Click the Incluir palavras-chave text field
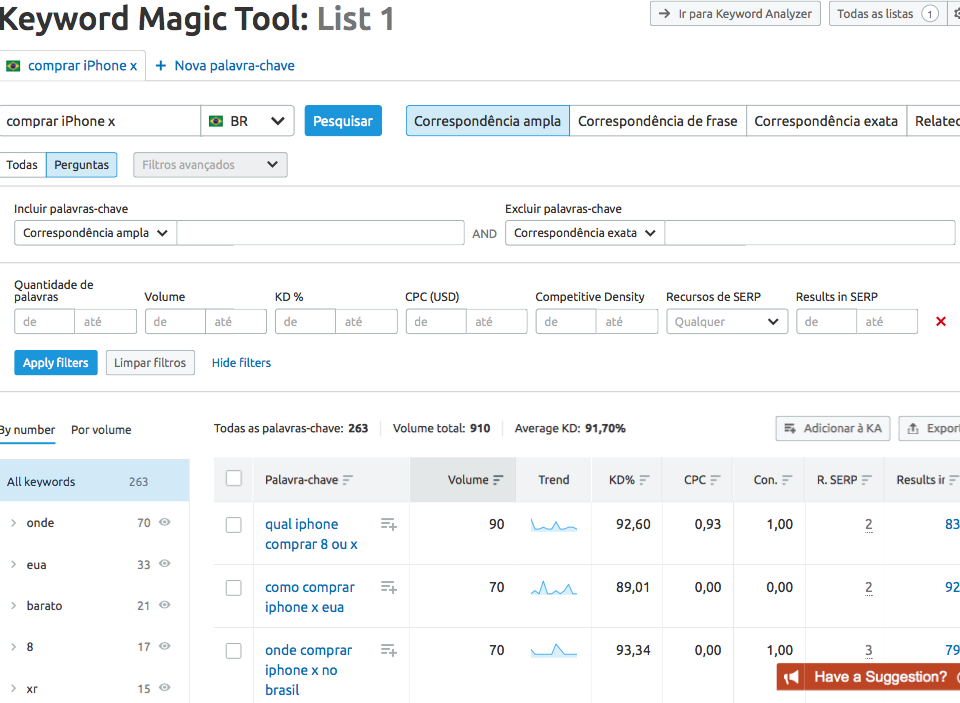The image size is (960, 703). pos(320,233)
